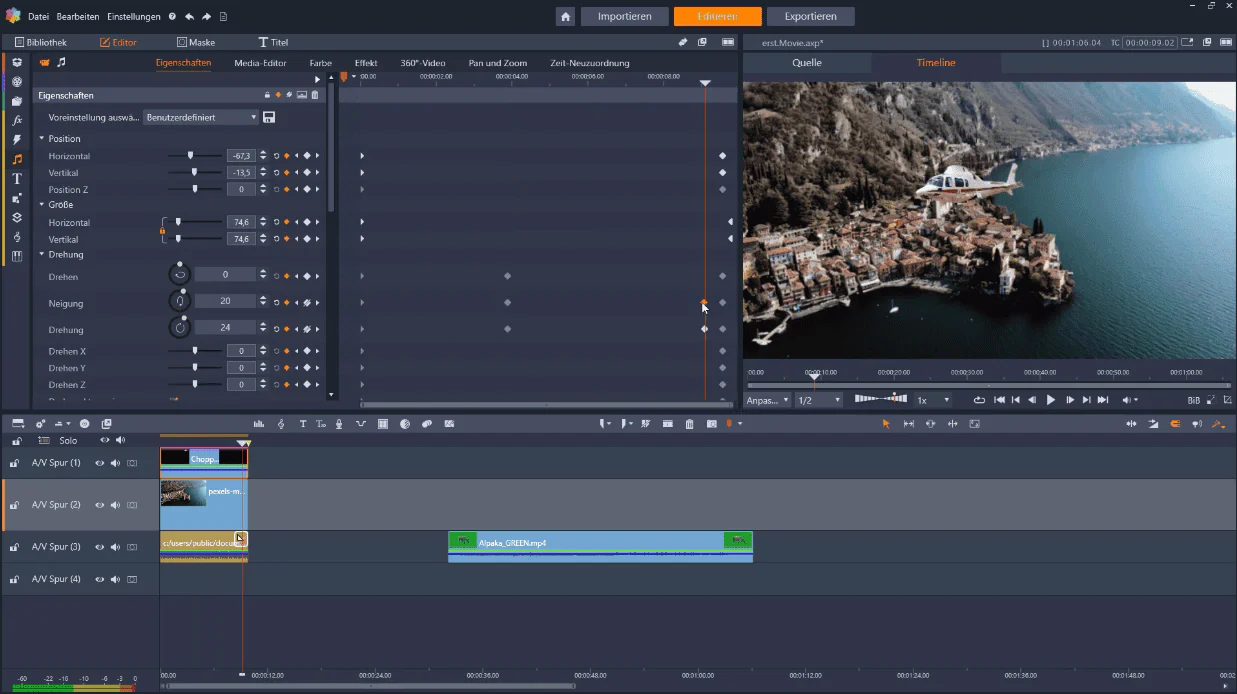Click the treble clef ScoreFitter icon

(281, 424)
